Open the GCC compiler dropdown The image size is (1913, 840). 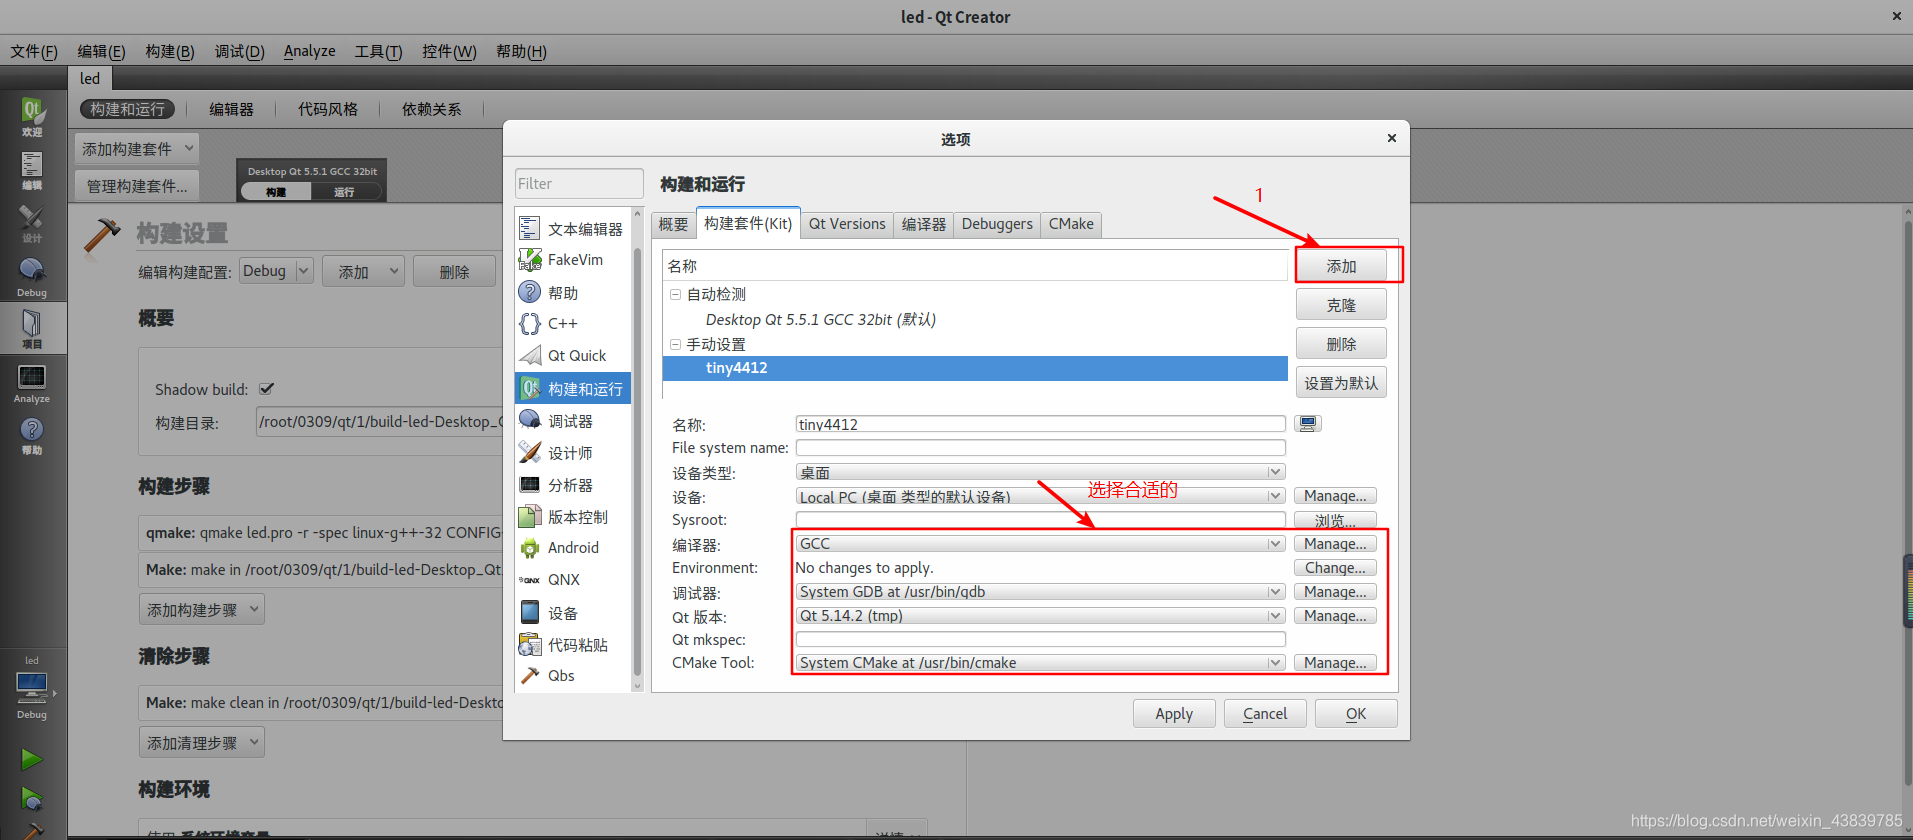pyautogui.click(x=1040, y=544)
